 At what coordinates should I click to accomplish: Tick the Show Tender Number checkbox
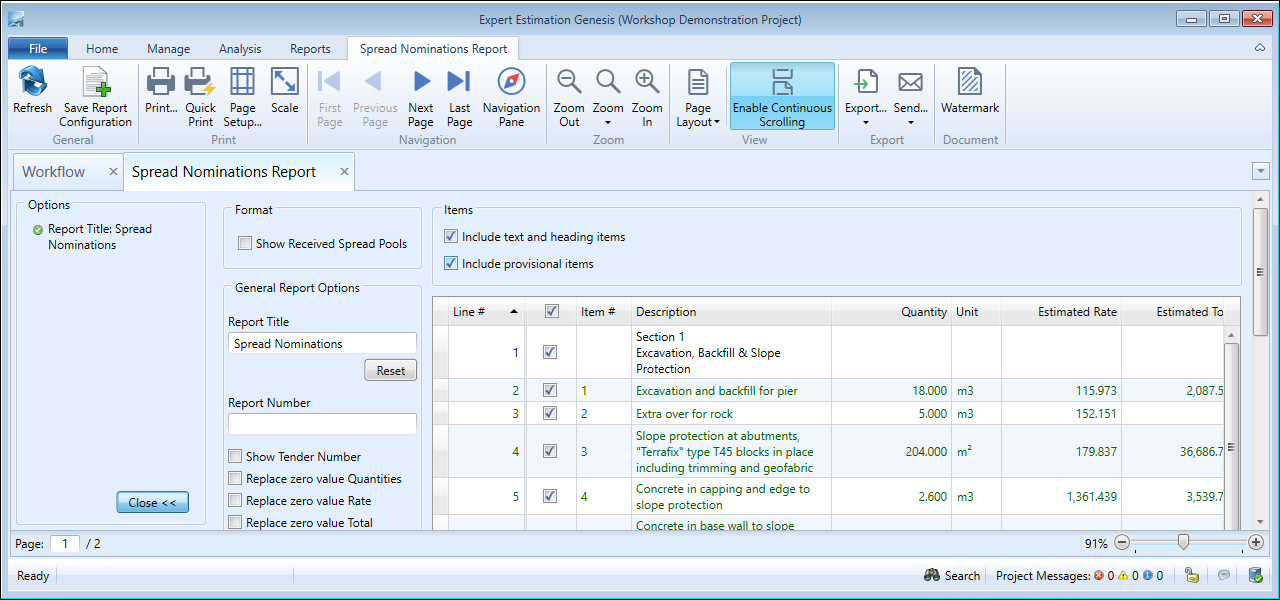[x=235, y=457]
